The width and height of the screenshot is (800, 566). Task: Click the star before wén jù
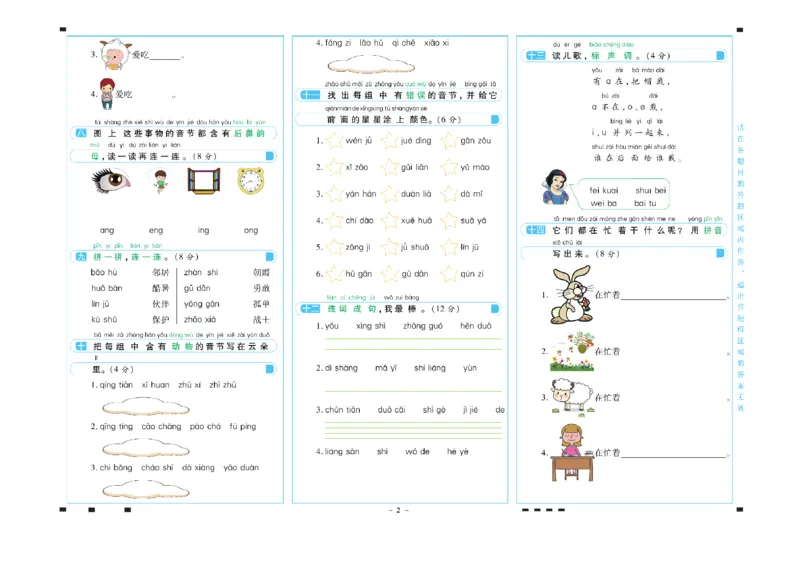click(334, 140)
